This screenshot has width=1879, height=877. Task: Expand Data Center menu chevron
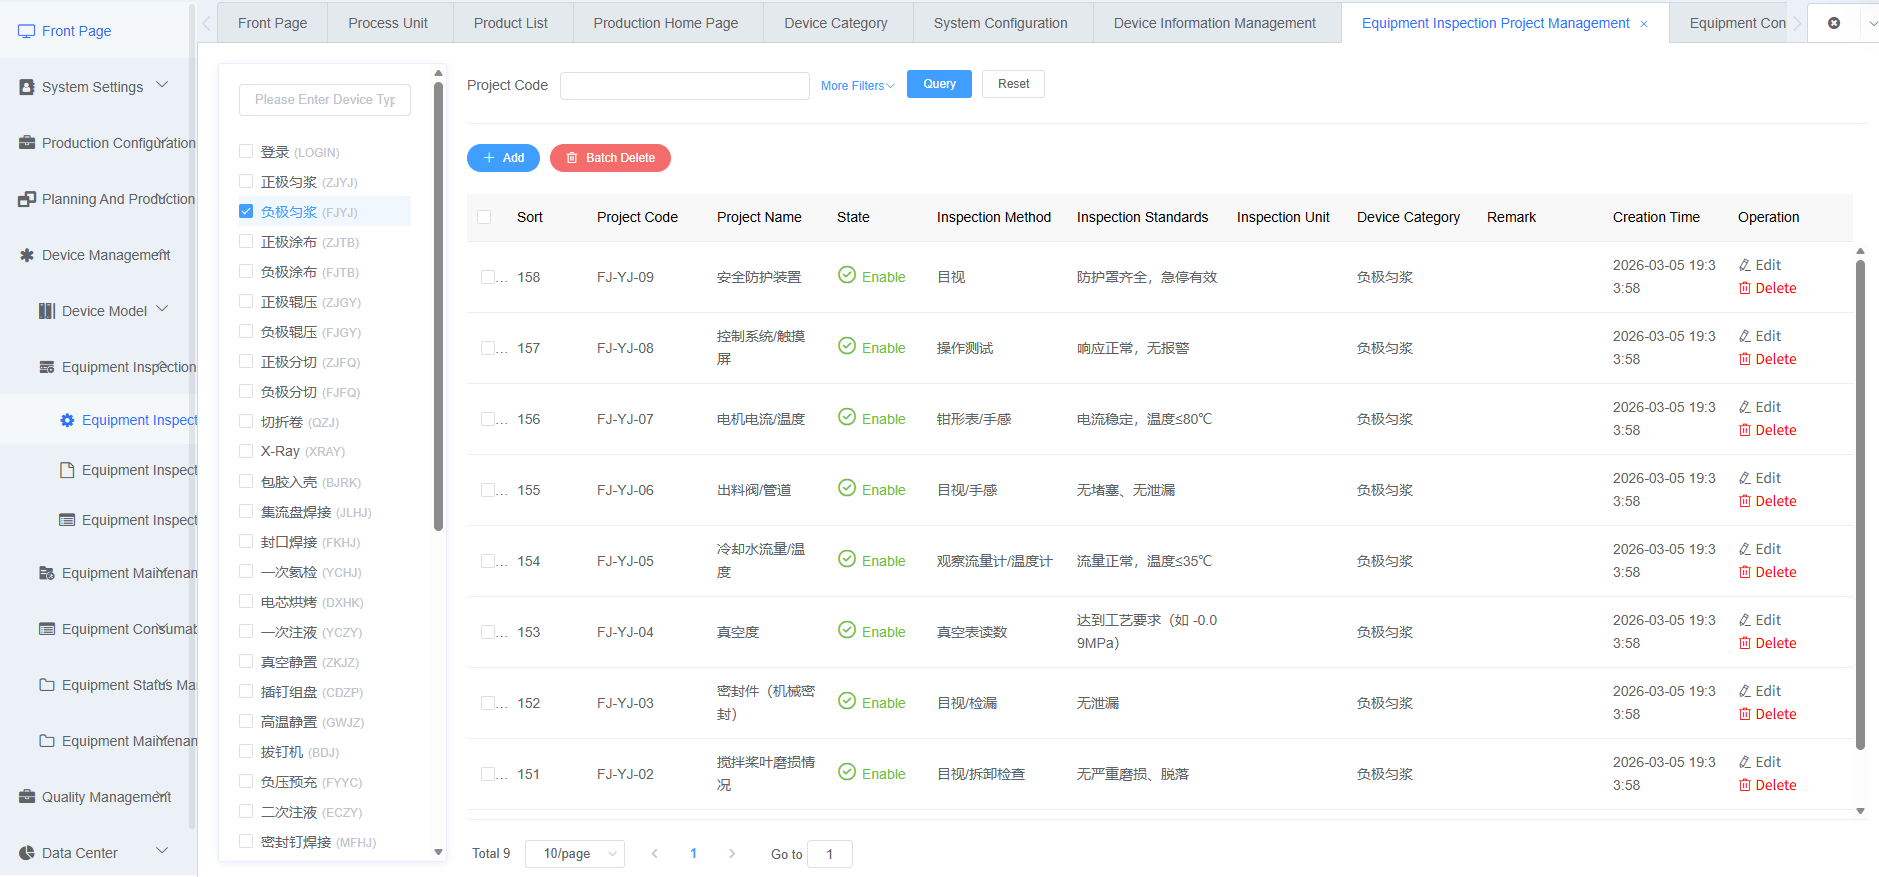coord(162,851)
